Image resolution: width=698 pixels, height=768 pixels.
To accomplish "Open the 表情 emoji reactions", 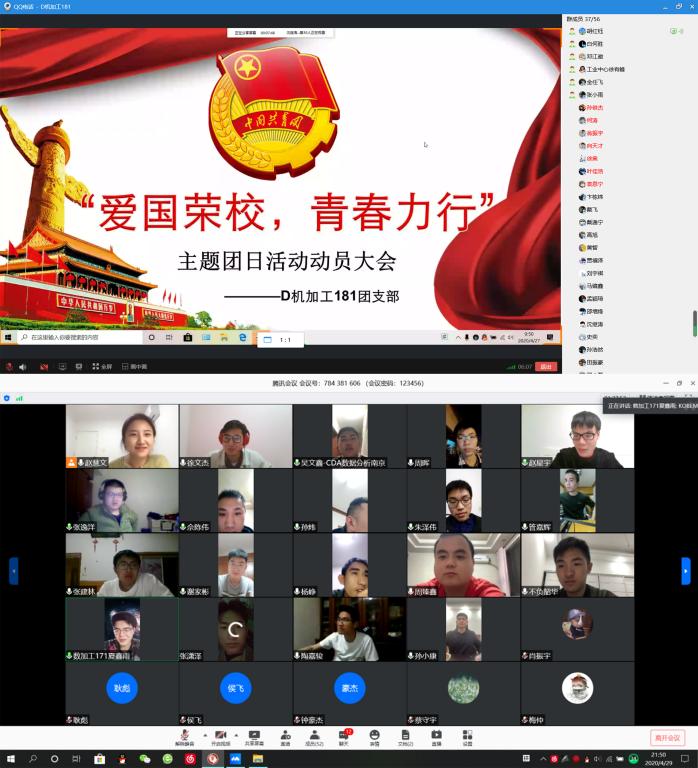I will [375, 736].
